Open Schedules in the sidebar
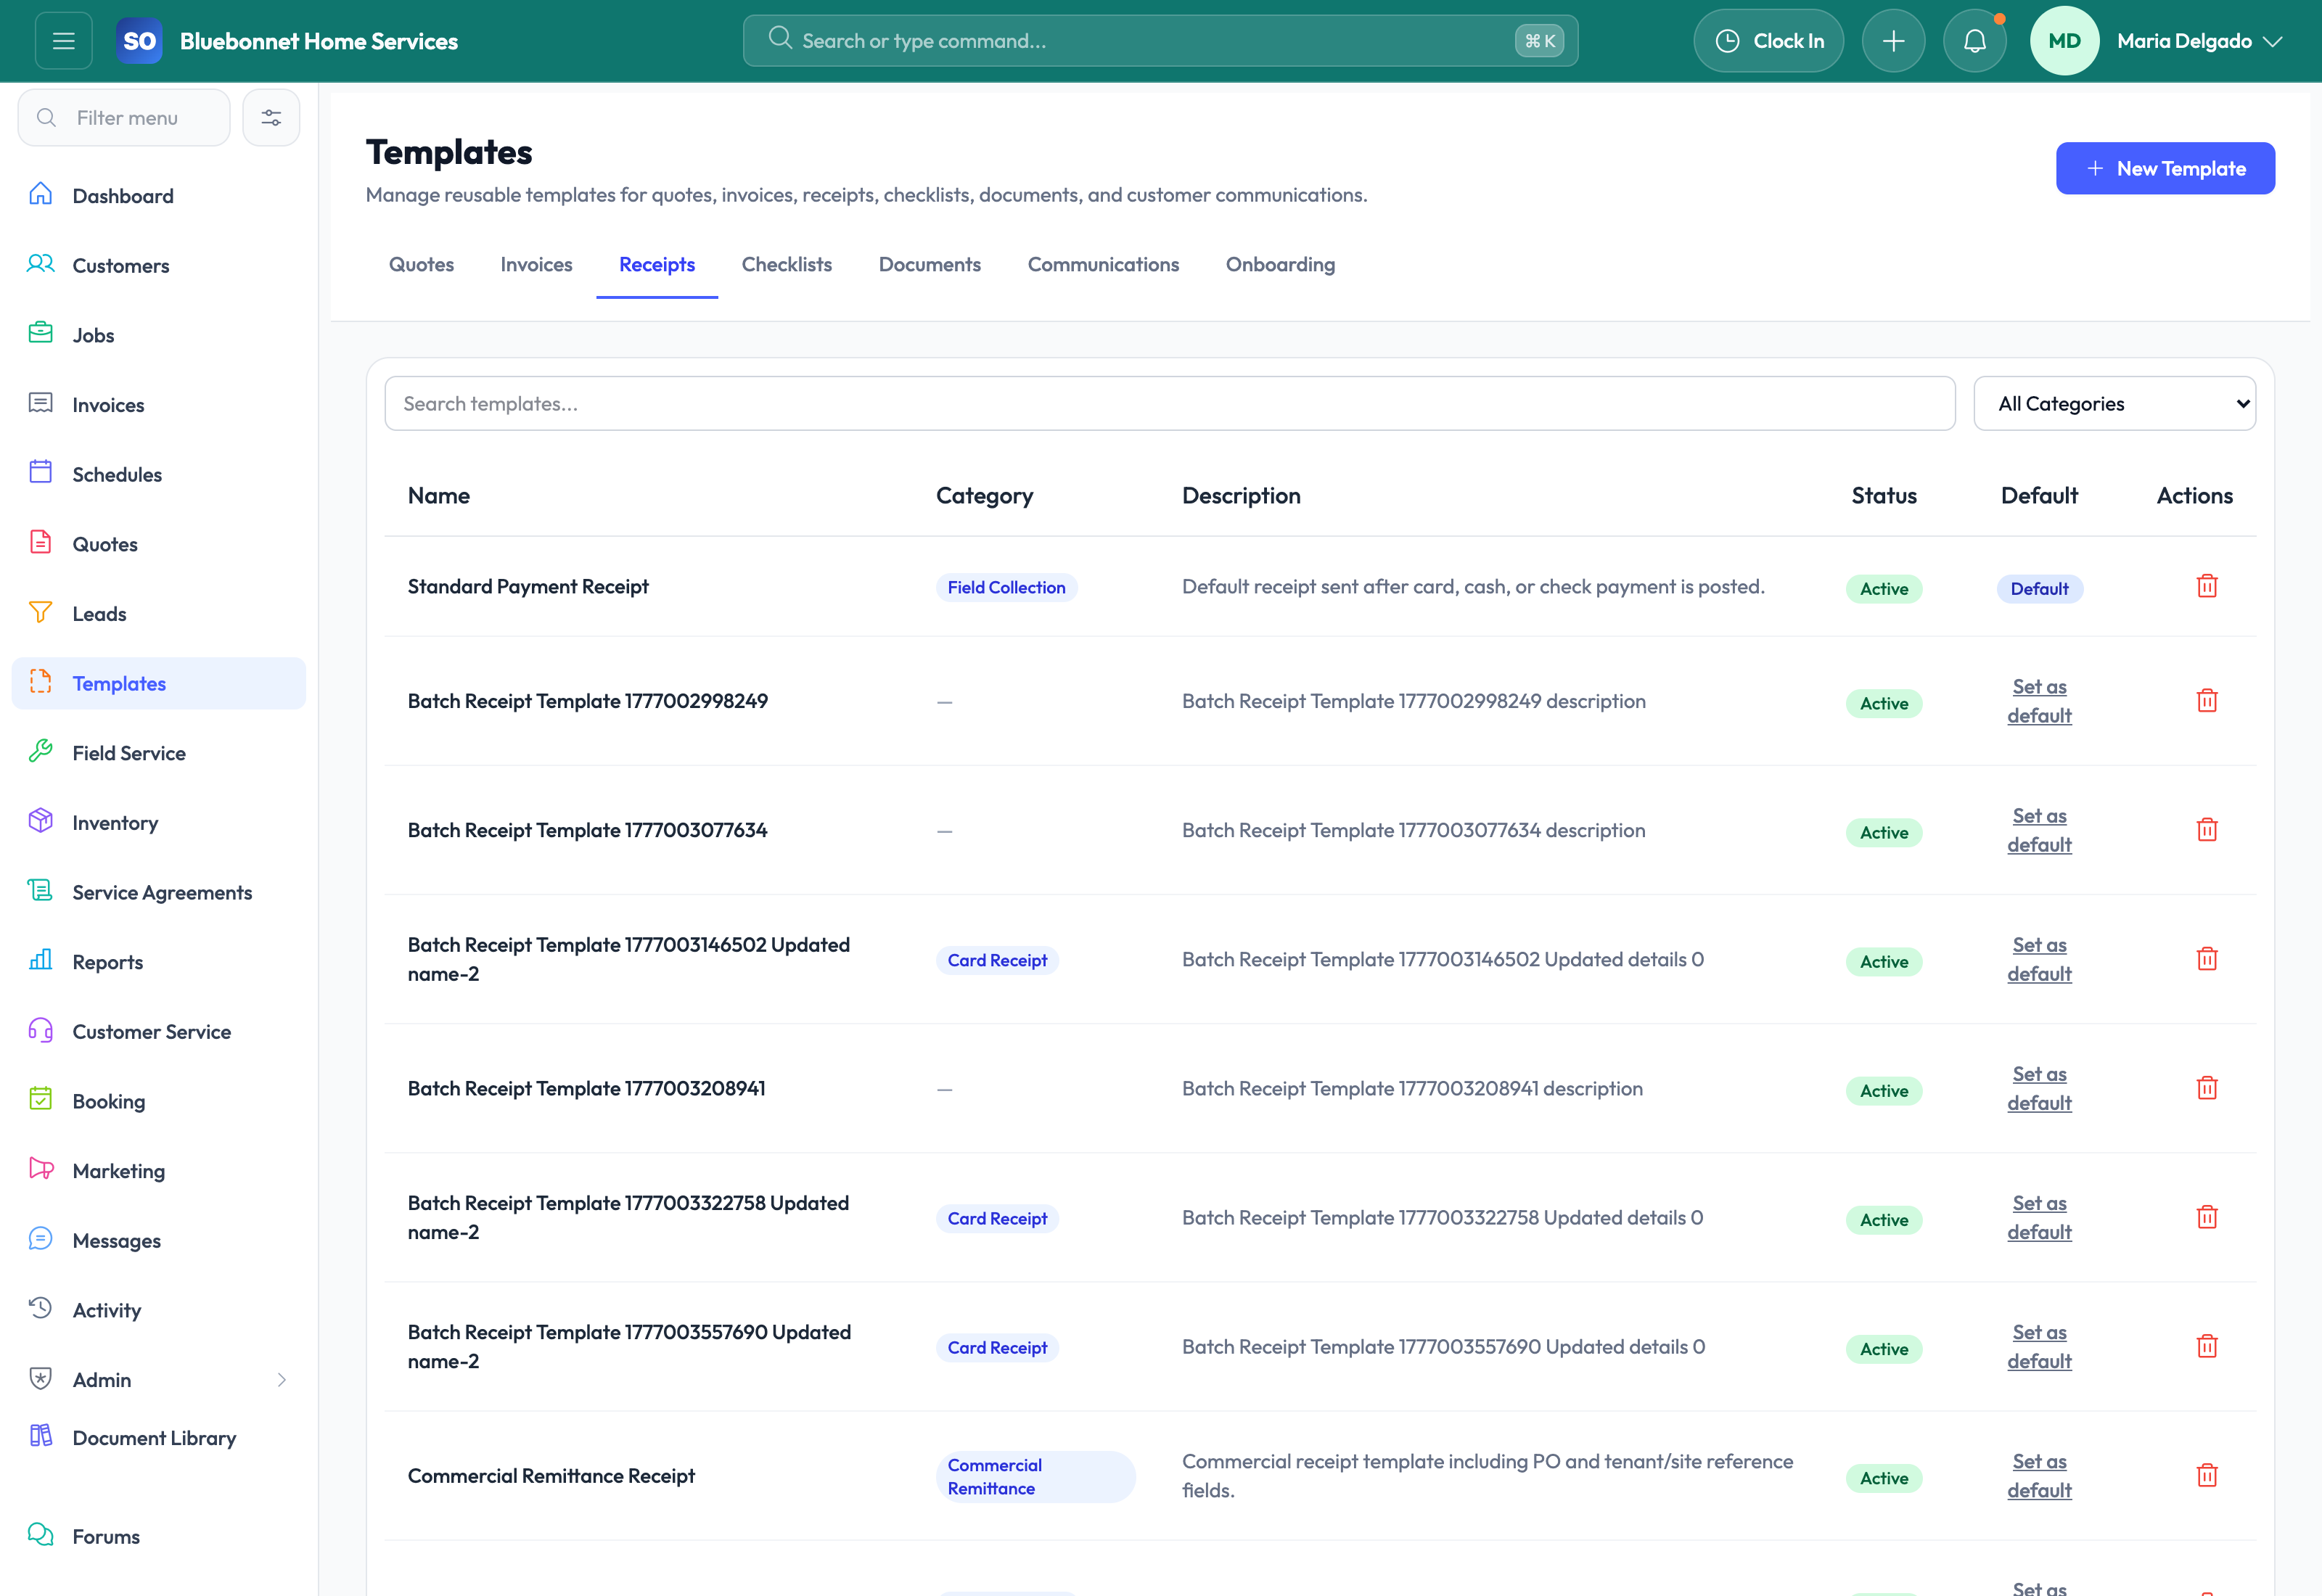 tap(159, 474)
